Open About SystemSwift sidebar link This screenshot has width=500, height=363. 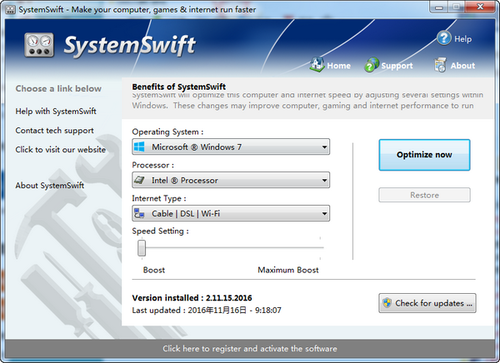click(x=50, y=185)
